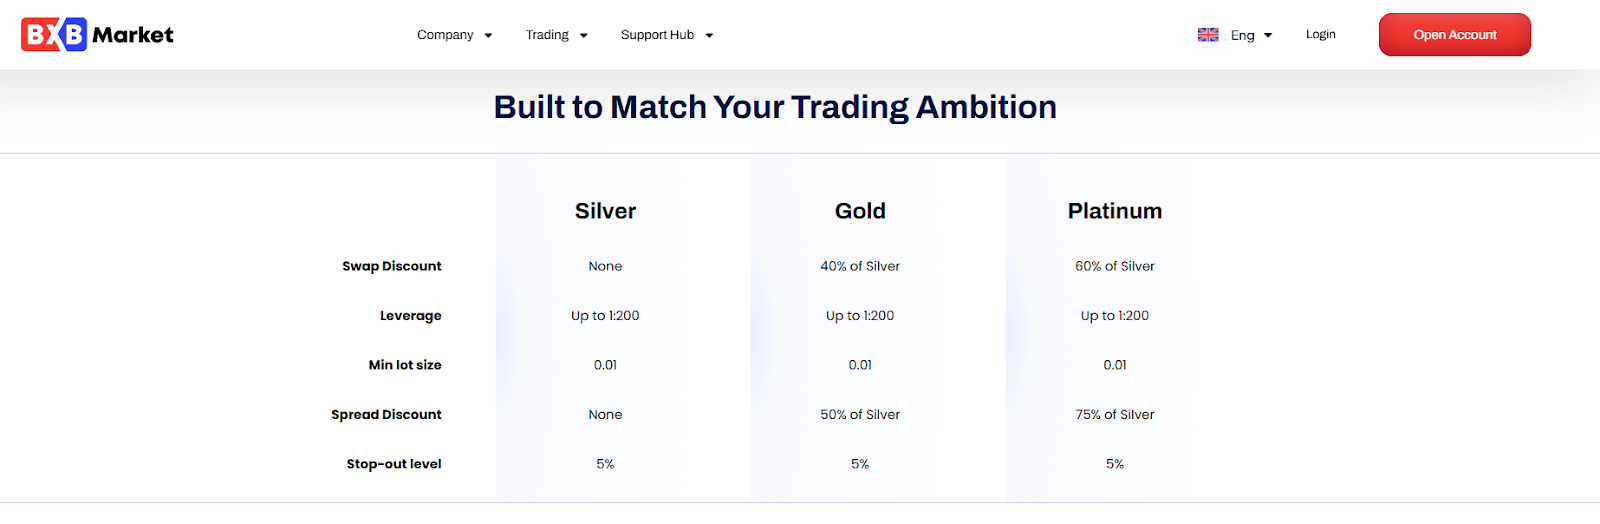Expand the Support Hub dropdown arrow

709,36
